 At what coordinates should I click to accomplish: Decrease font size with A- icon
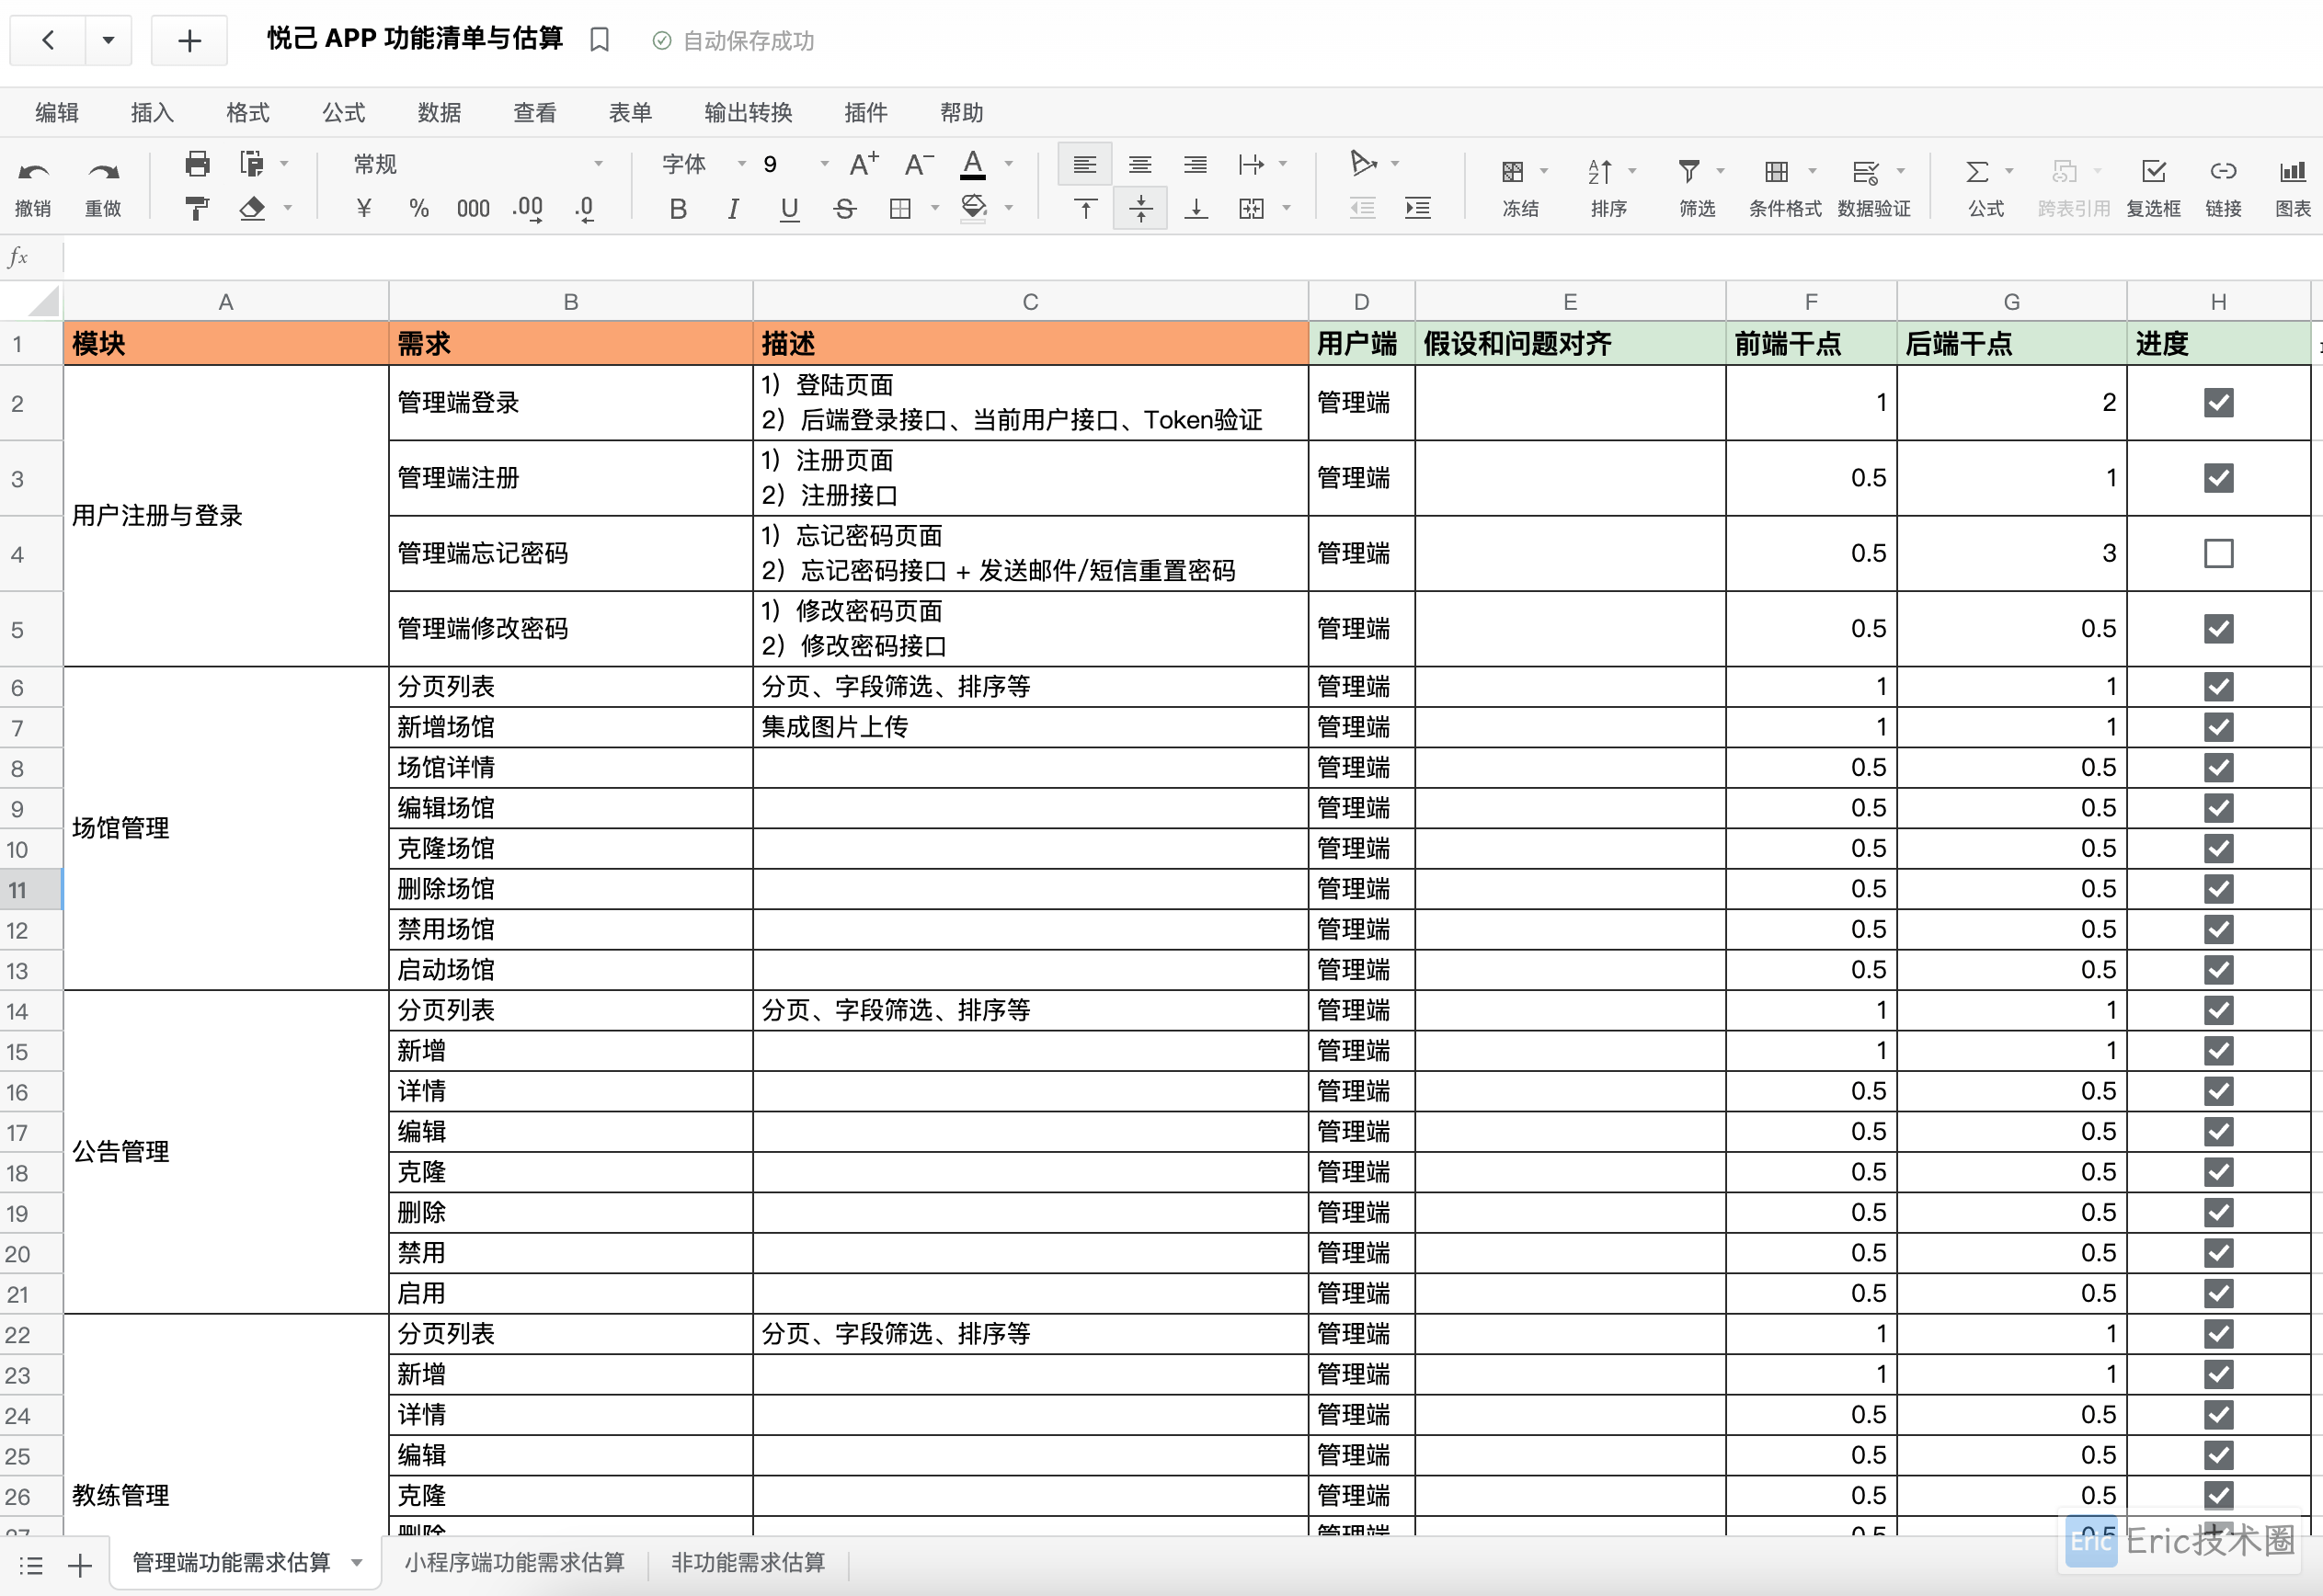(x=919, y=164)
